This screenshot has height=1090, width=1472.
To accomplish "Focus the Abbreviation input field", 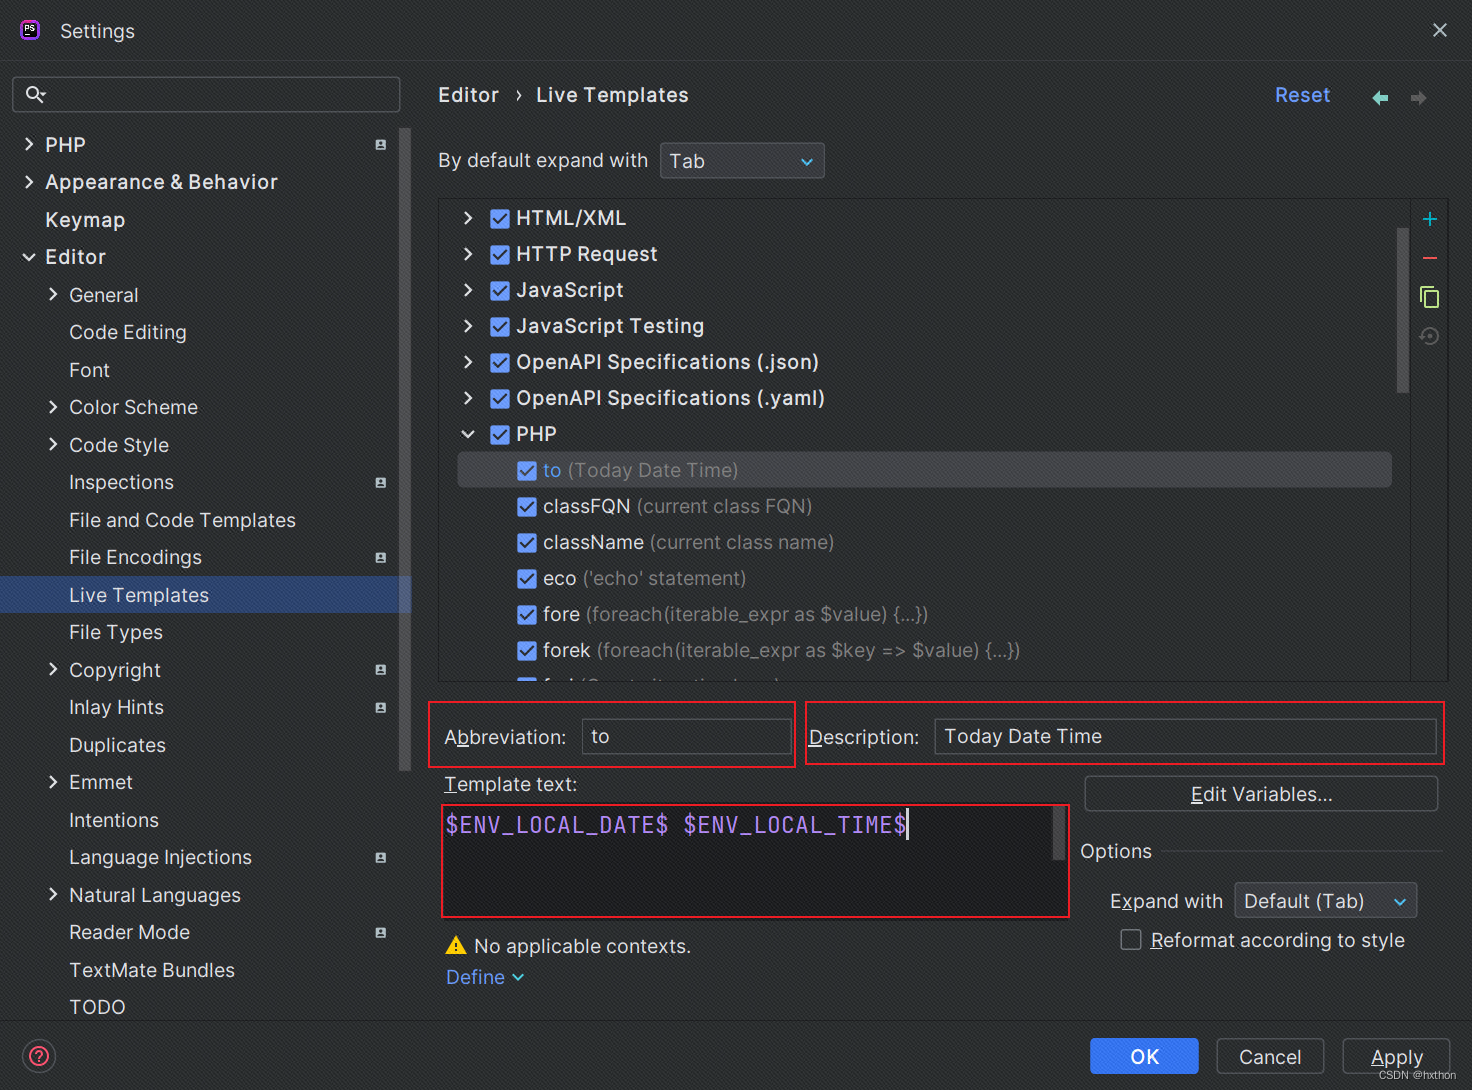I will coord(687,737).
